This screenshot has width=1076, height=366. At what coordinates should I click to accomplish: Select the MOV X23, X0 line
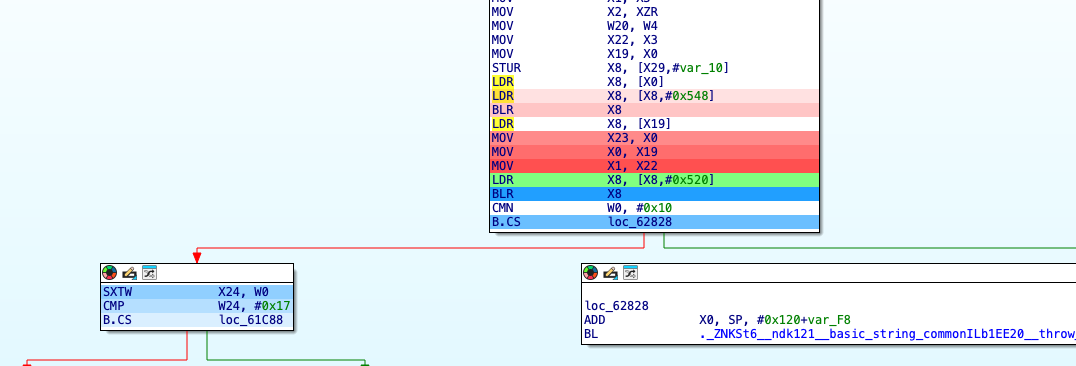click(654, 138)
